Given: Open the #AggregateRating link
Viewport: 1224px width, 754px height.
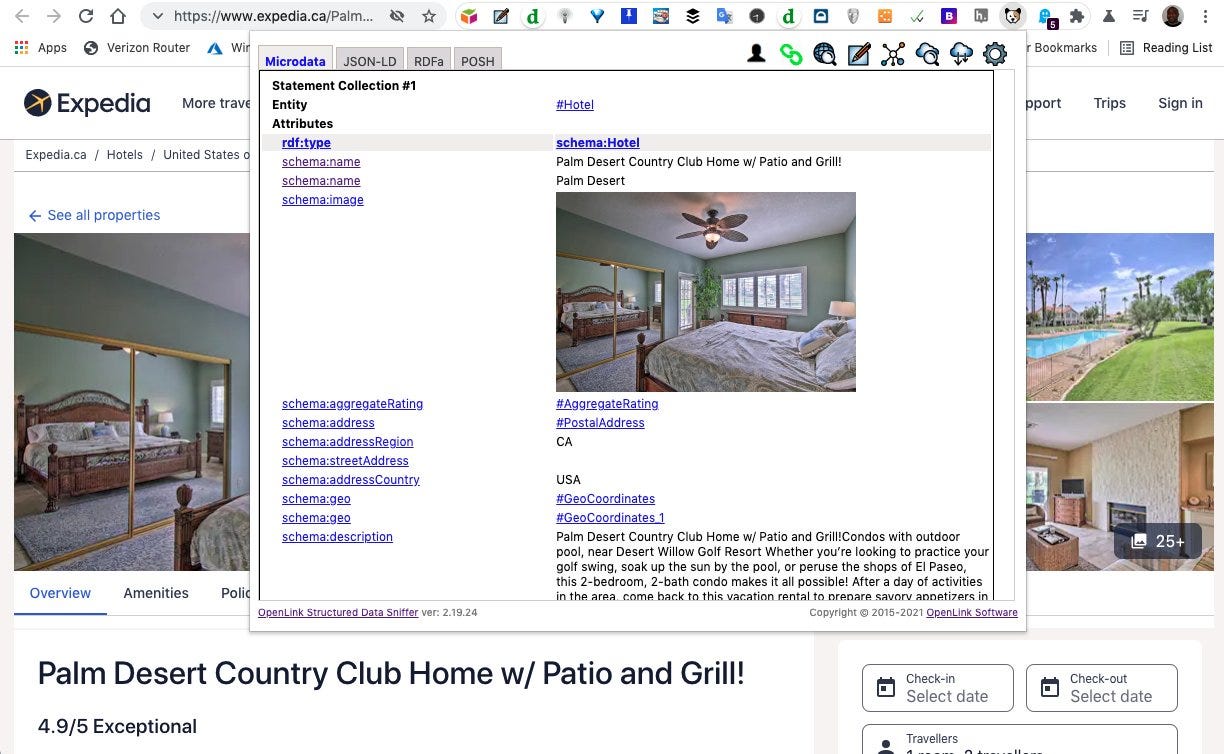Looking at the screenshot, I should pyautogui.click(x=607, y=404).
